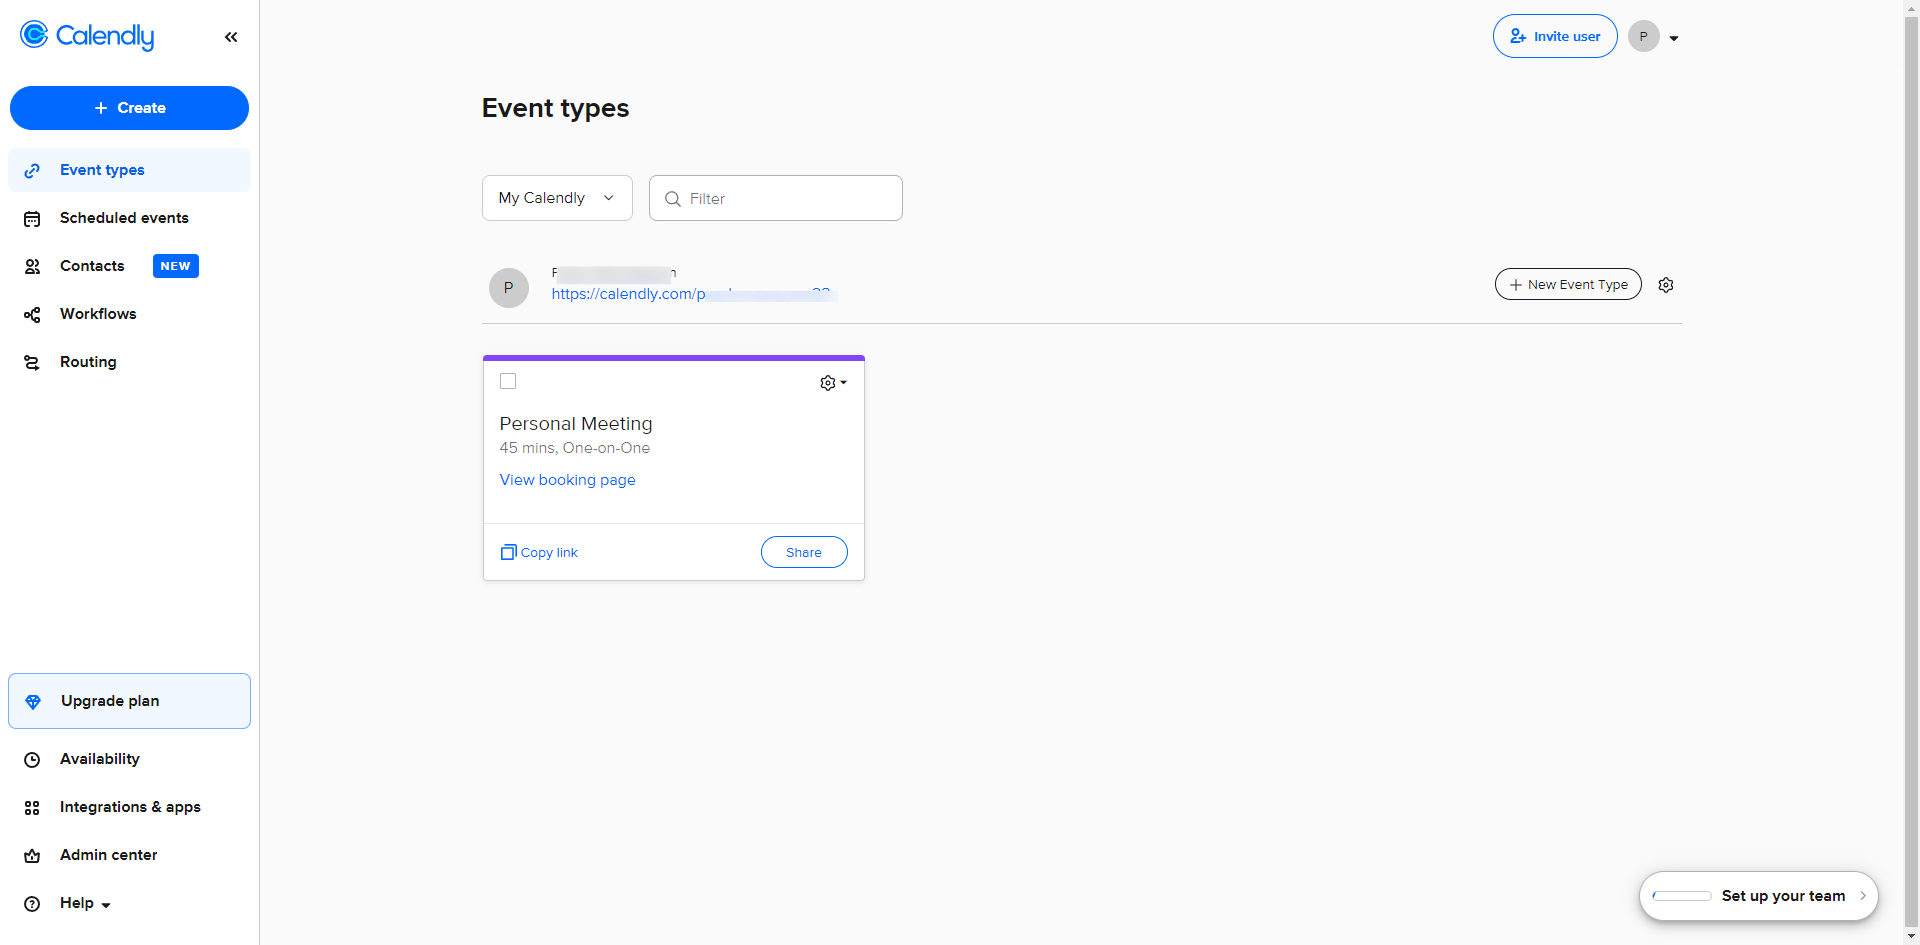Click Invite user button
The height and width of the screenshot is (945, 1920).
(x=1555, y=36)
